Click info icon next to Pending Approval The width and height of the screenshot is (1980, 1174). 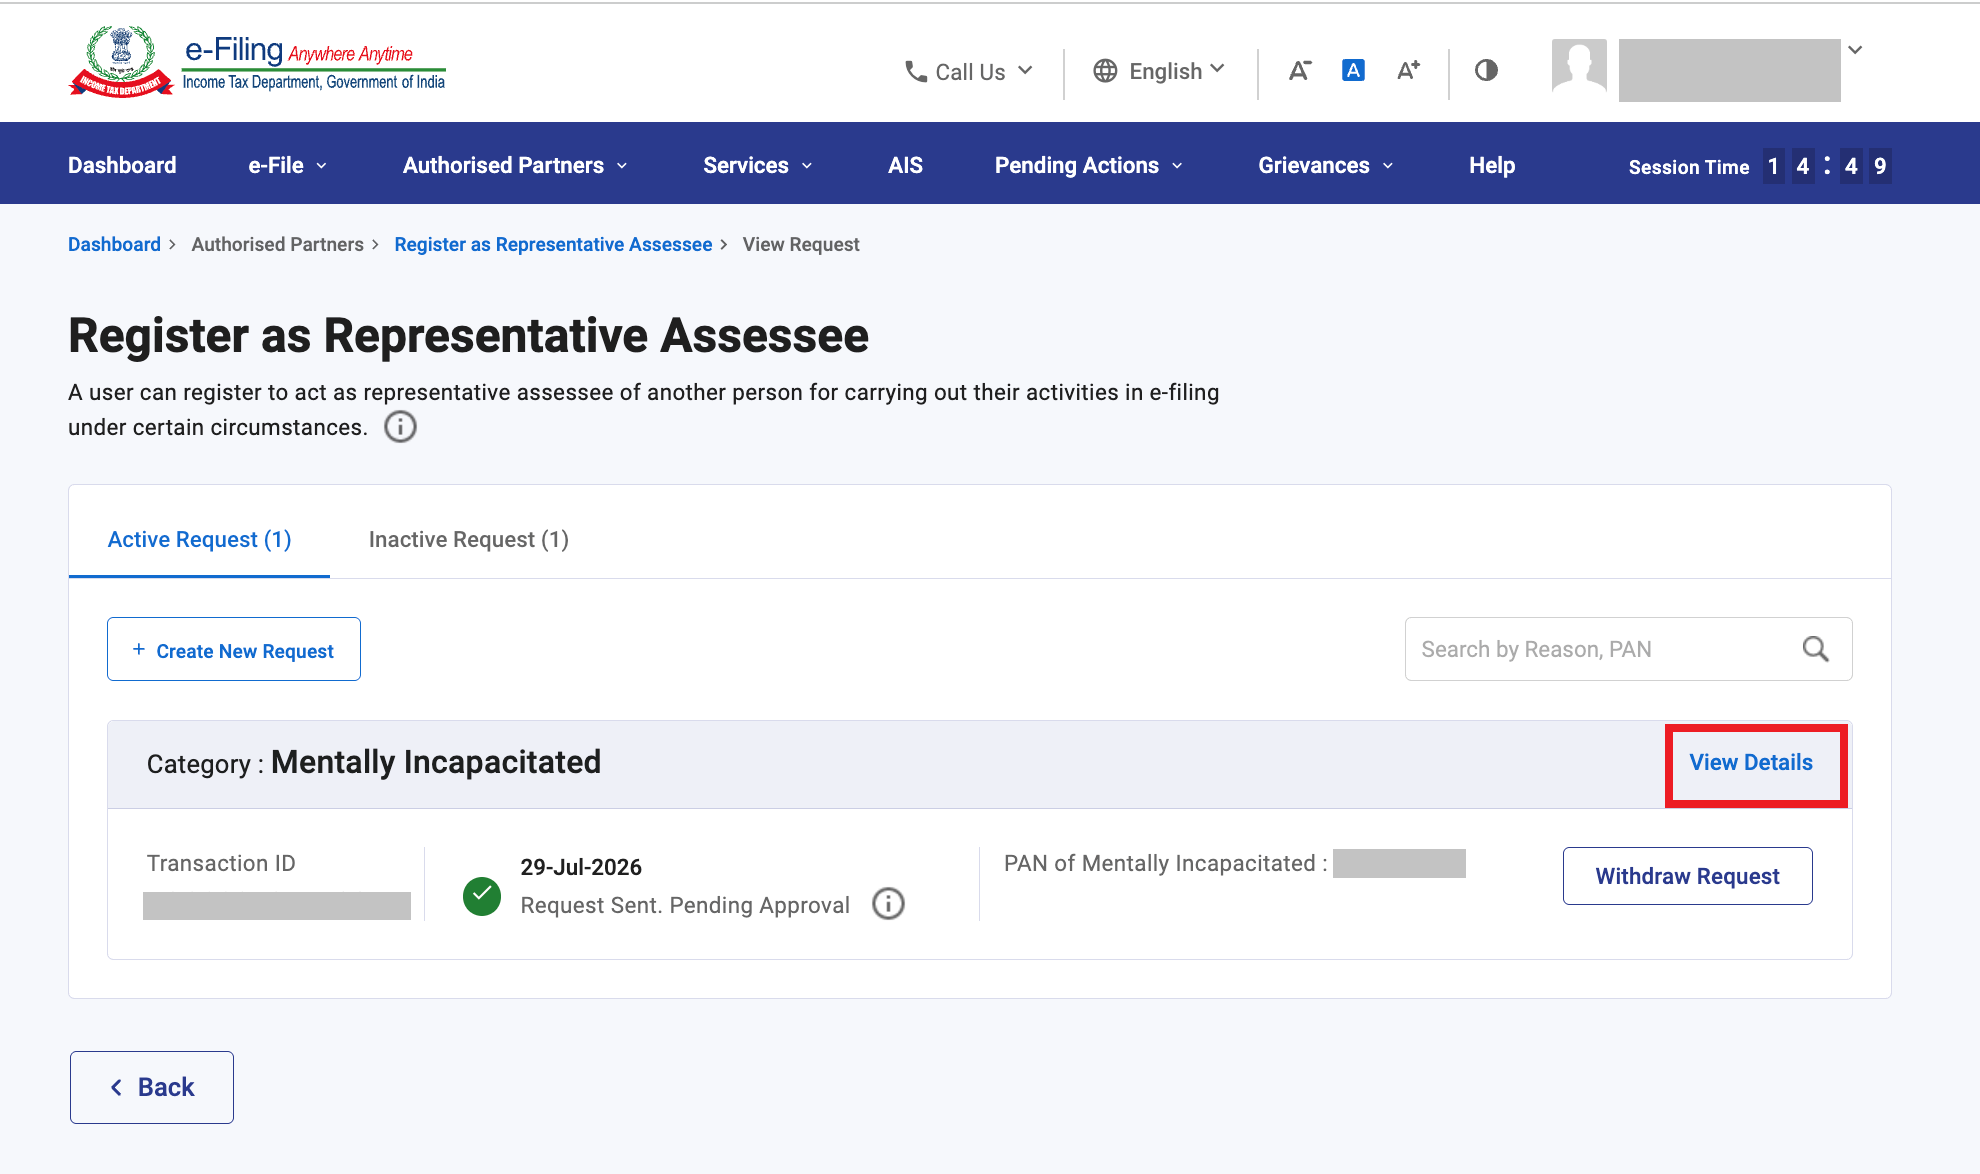pyautogui.click(x=888, y=903)
